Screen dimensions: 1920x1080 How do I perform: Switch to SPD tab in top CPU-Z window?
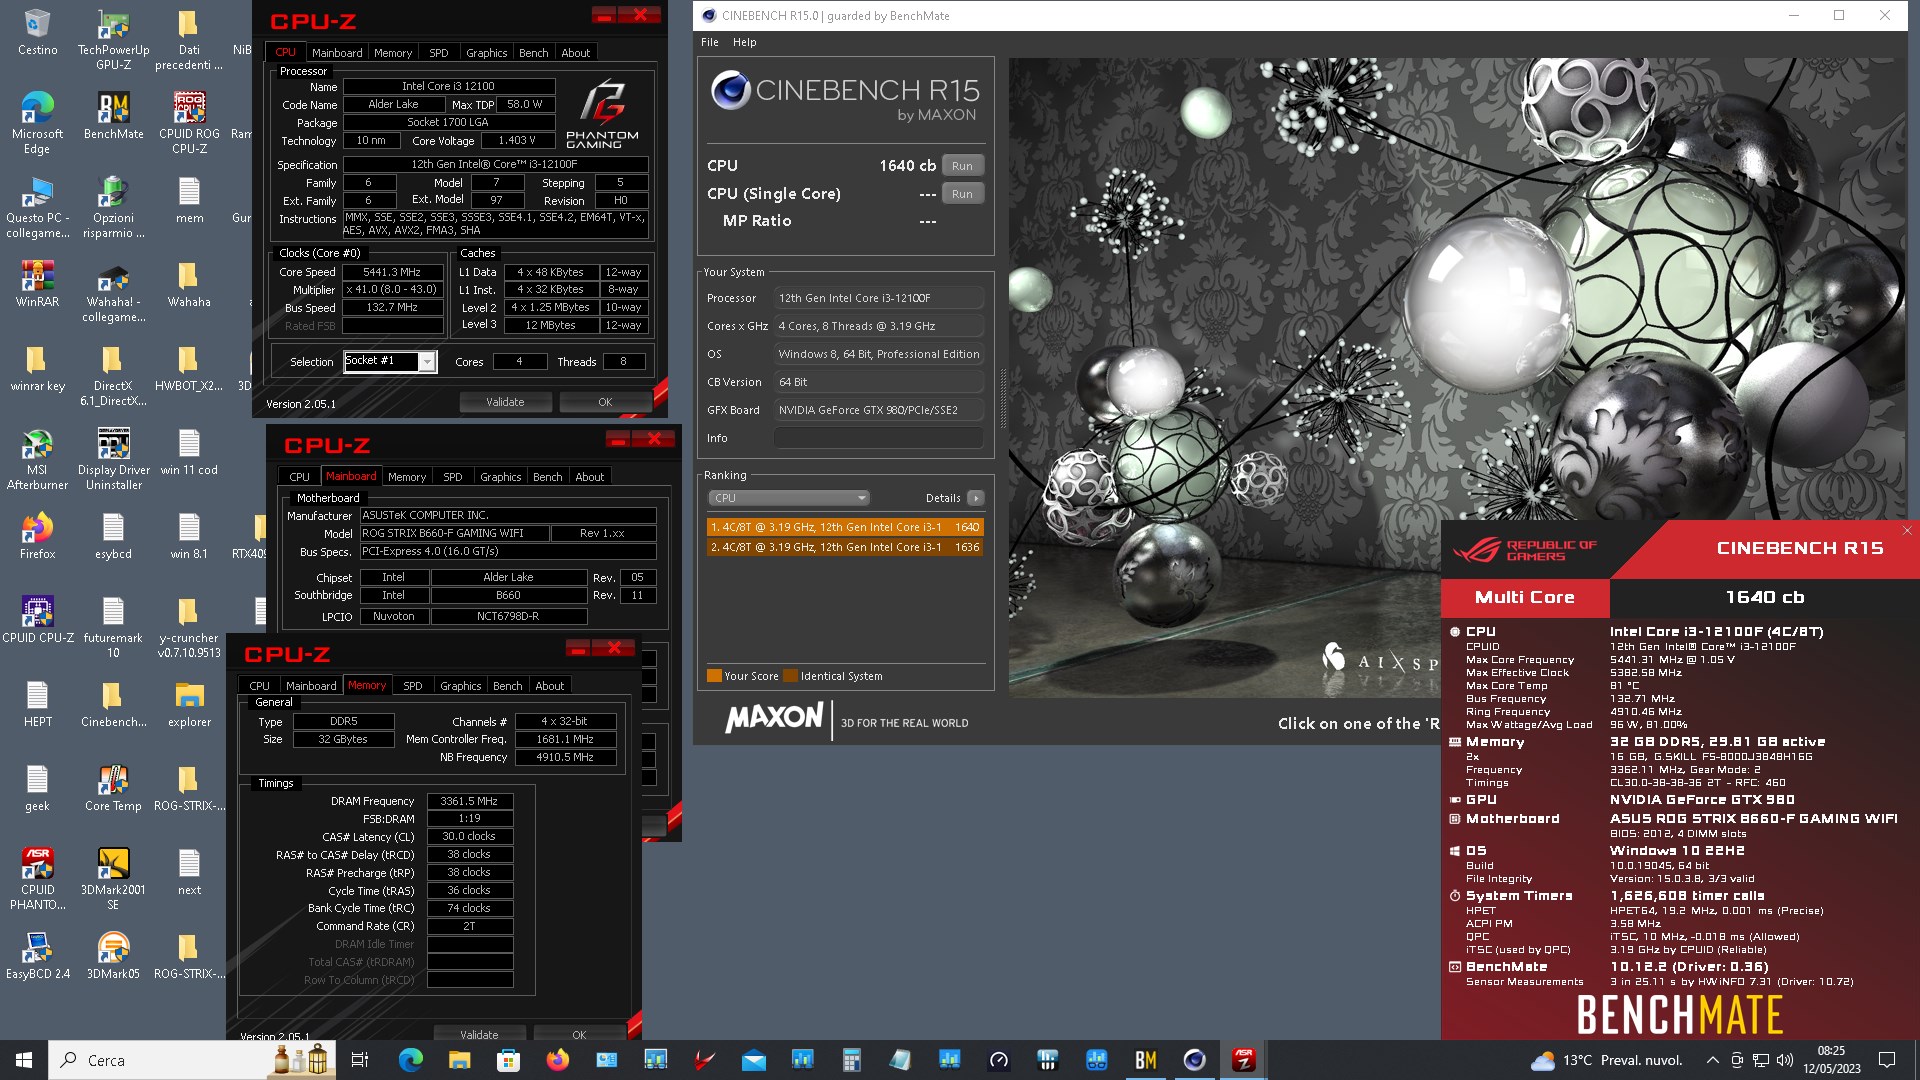coord(439,52)
